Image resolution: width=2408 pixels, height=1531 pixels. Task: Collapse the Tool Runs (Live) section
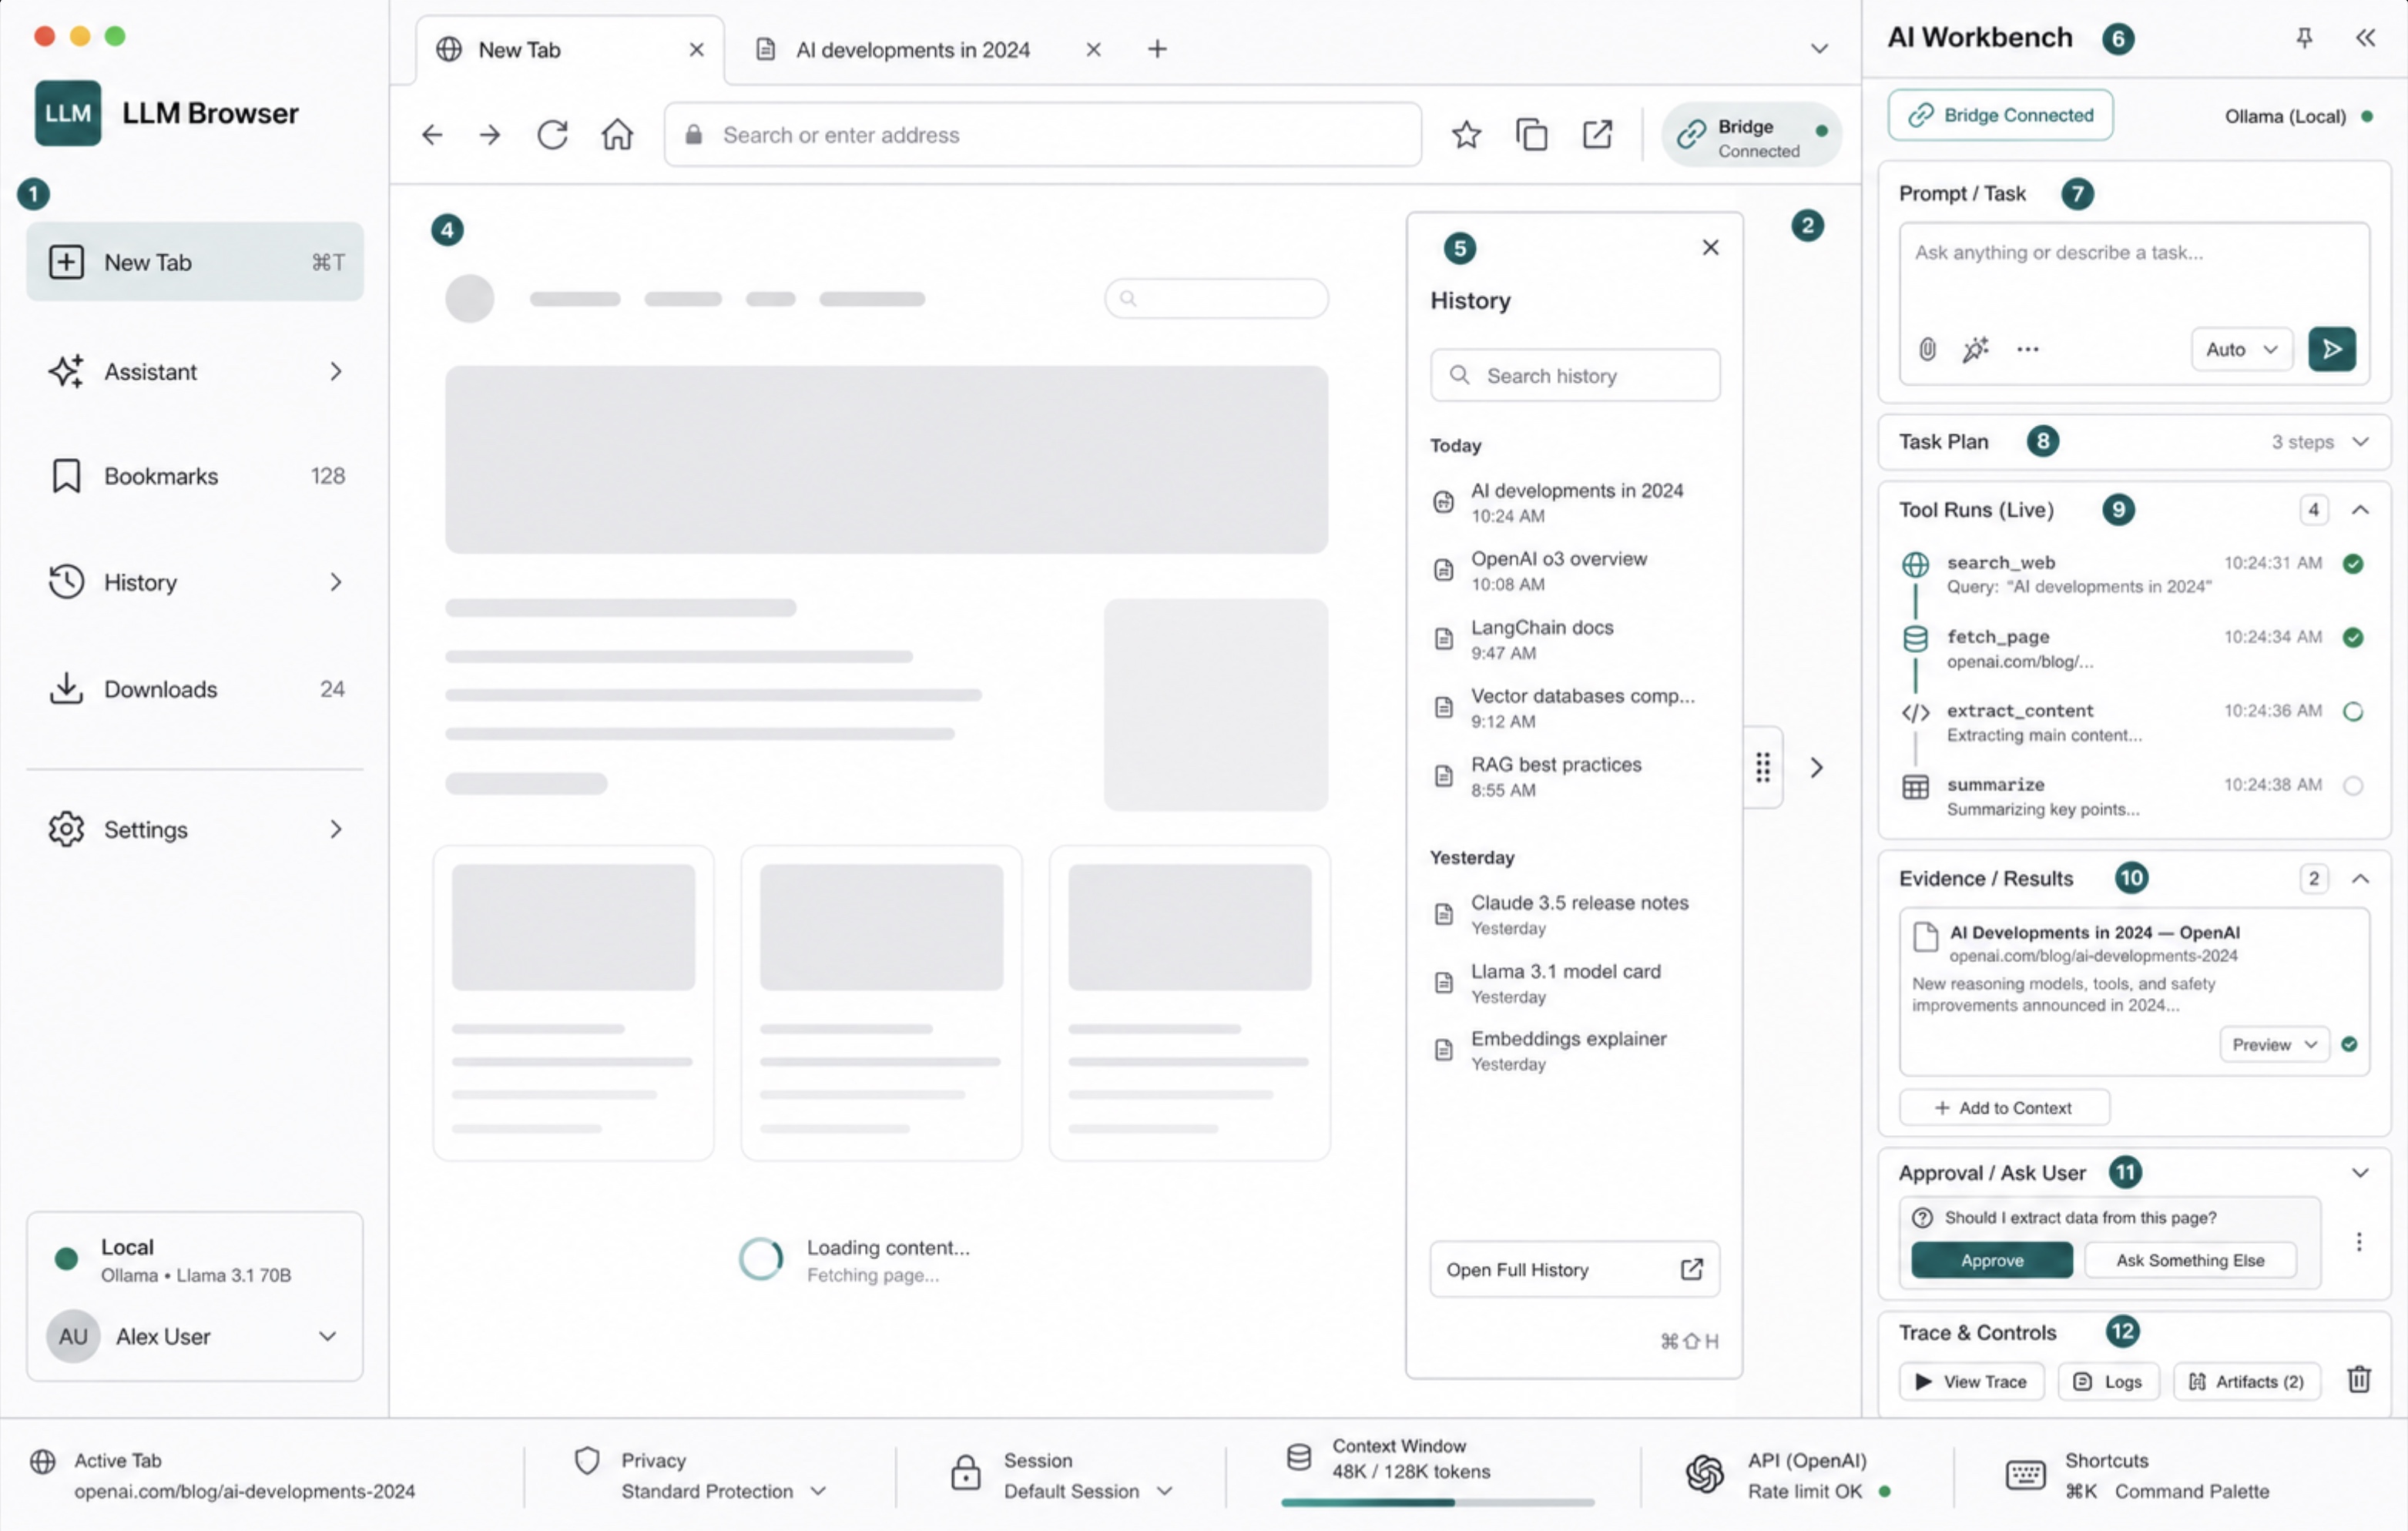click(2360, 510)
